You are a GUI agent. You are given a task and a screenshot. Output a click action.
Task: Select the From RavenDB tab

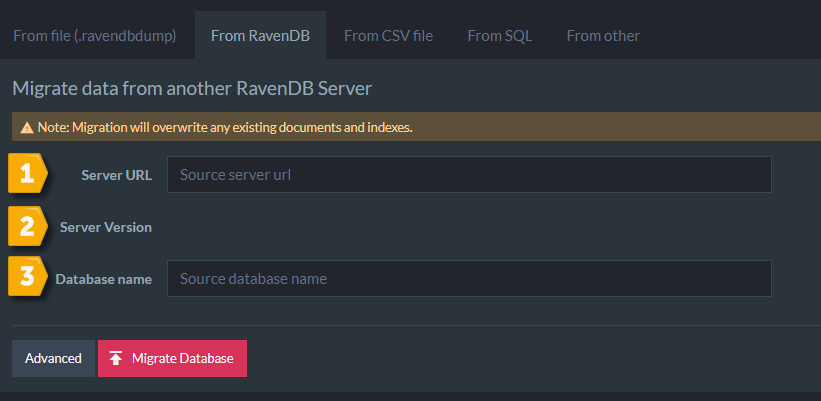pos(260,36)
